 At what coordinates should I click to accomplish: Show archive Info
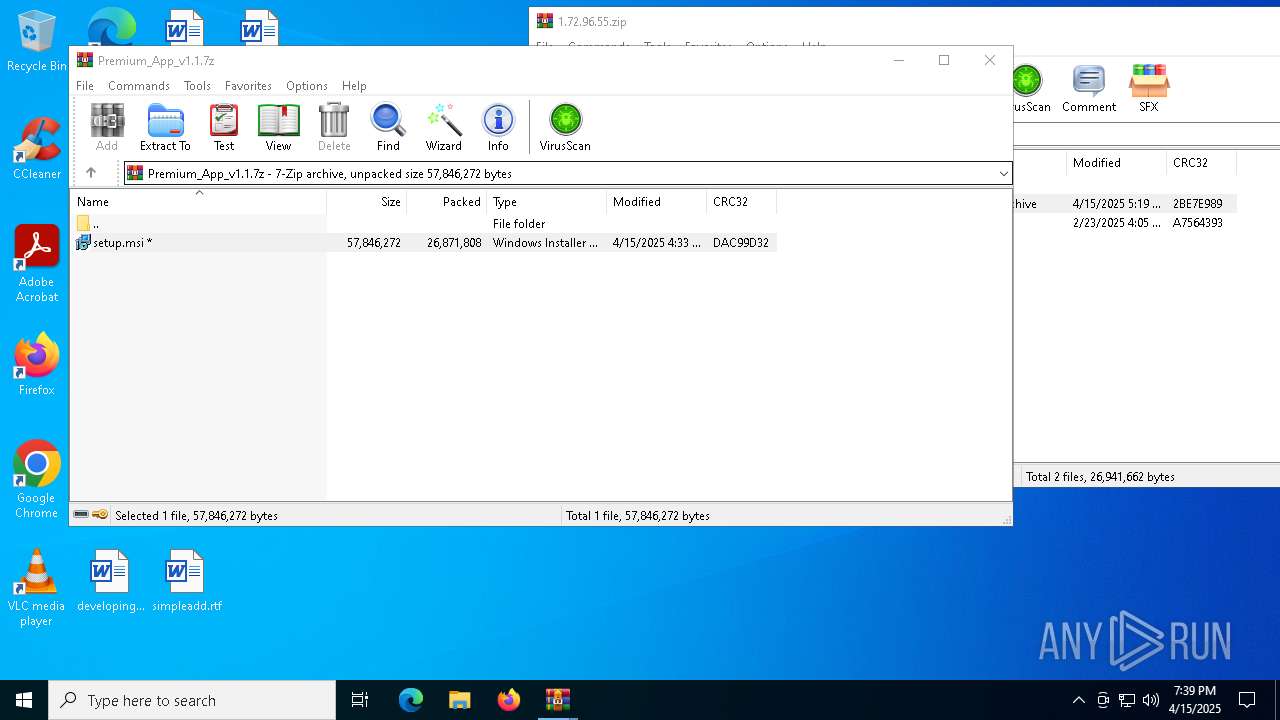(x=498, y=127)
